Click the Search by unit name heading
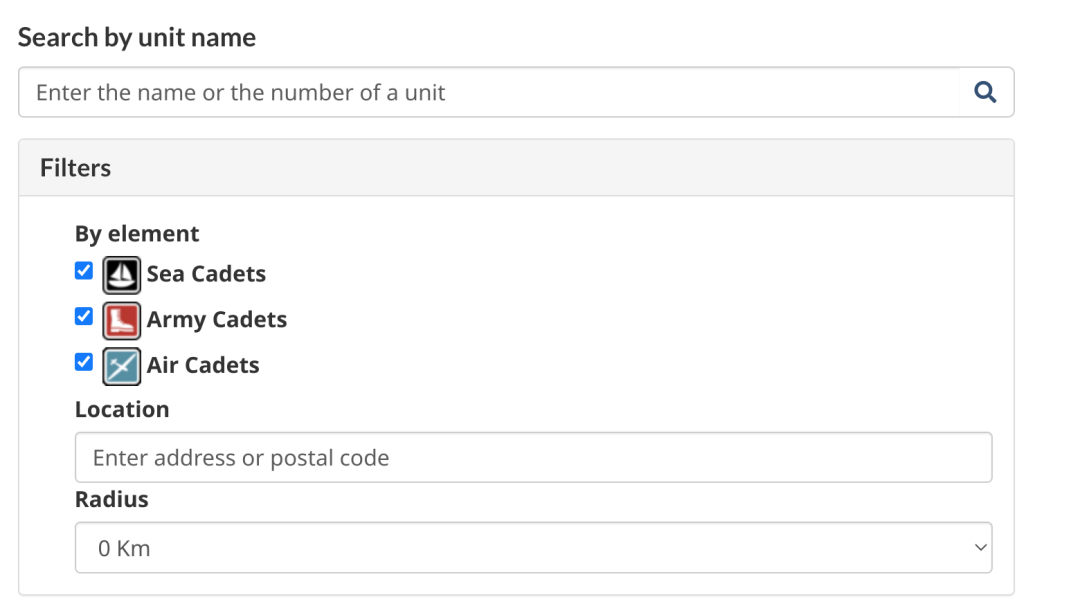1080x606 pixels. (137, 38)
